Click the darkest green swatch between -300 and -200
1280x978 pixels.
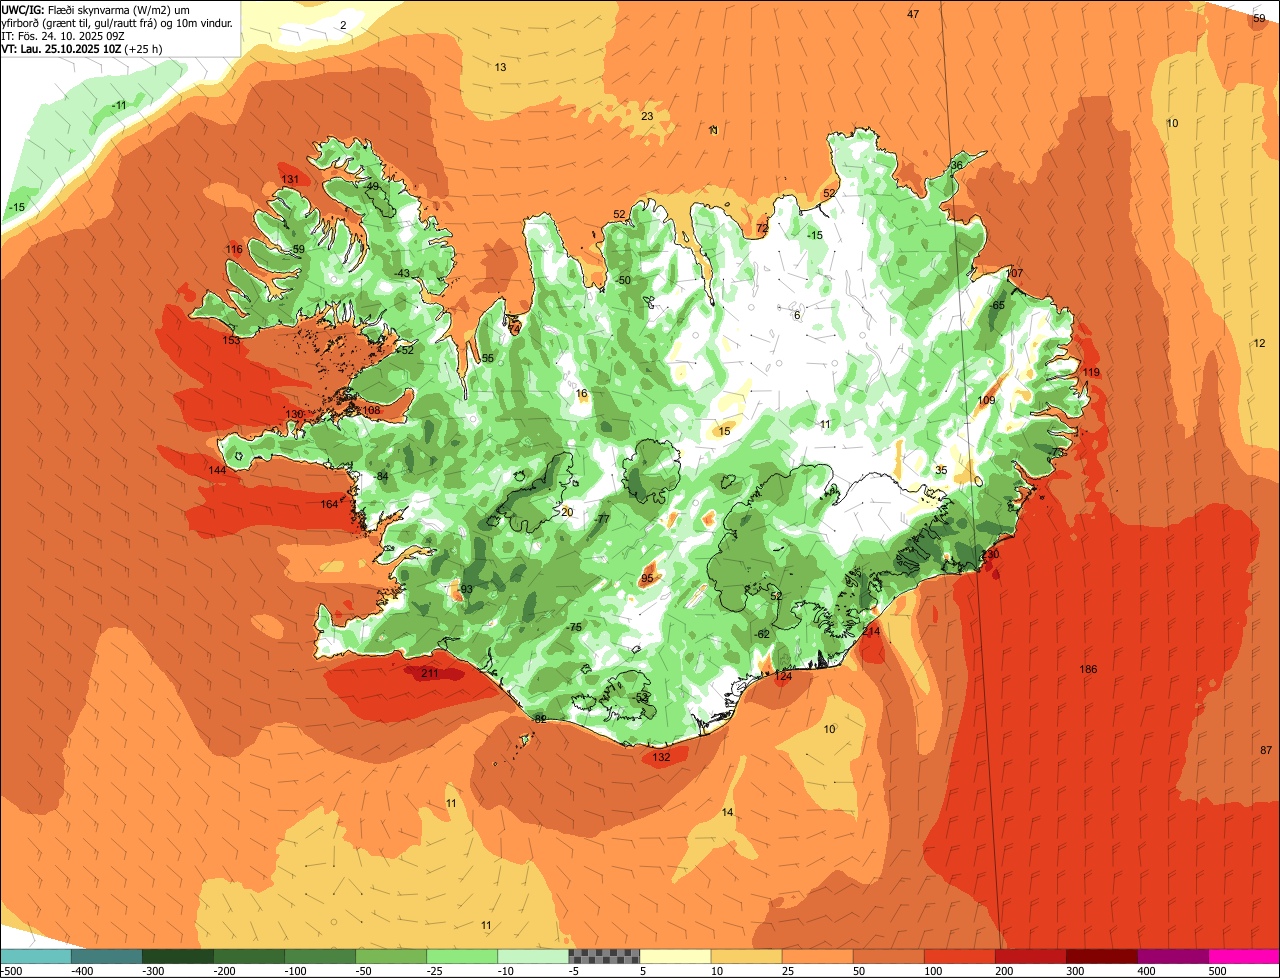(177, 956)
